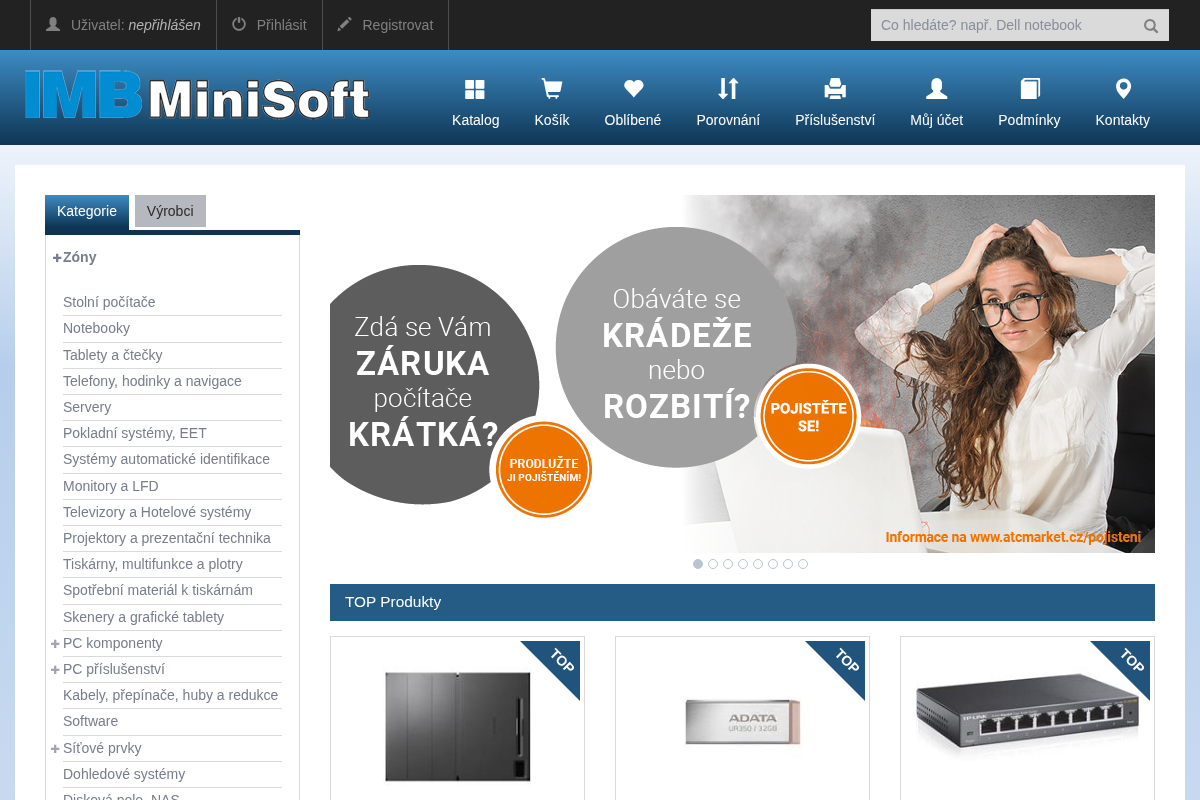Click the search magnifier icon

tap(1151, 26)
